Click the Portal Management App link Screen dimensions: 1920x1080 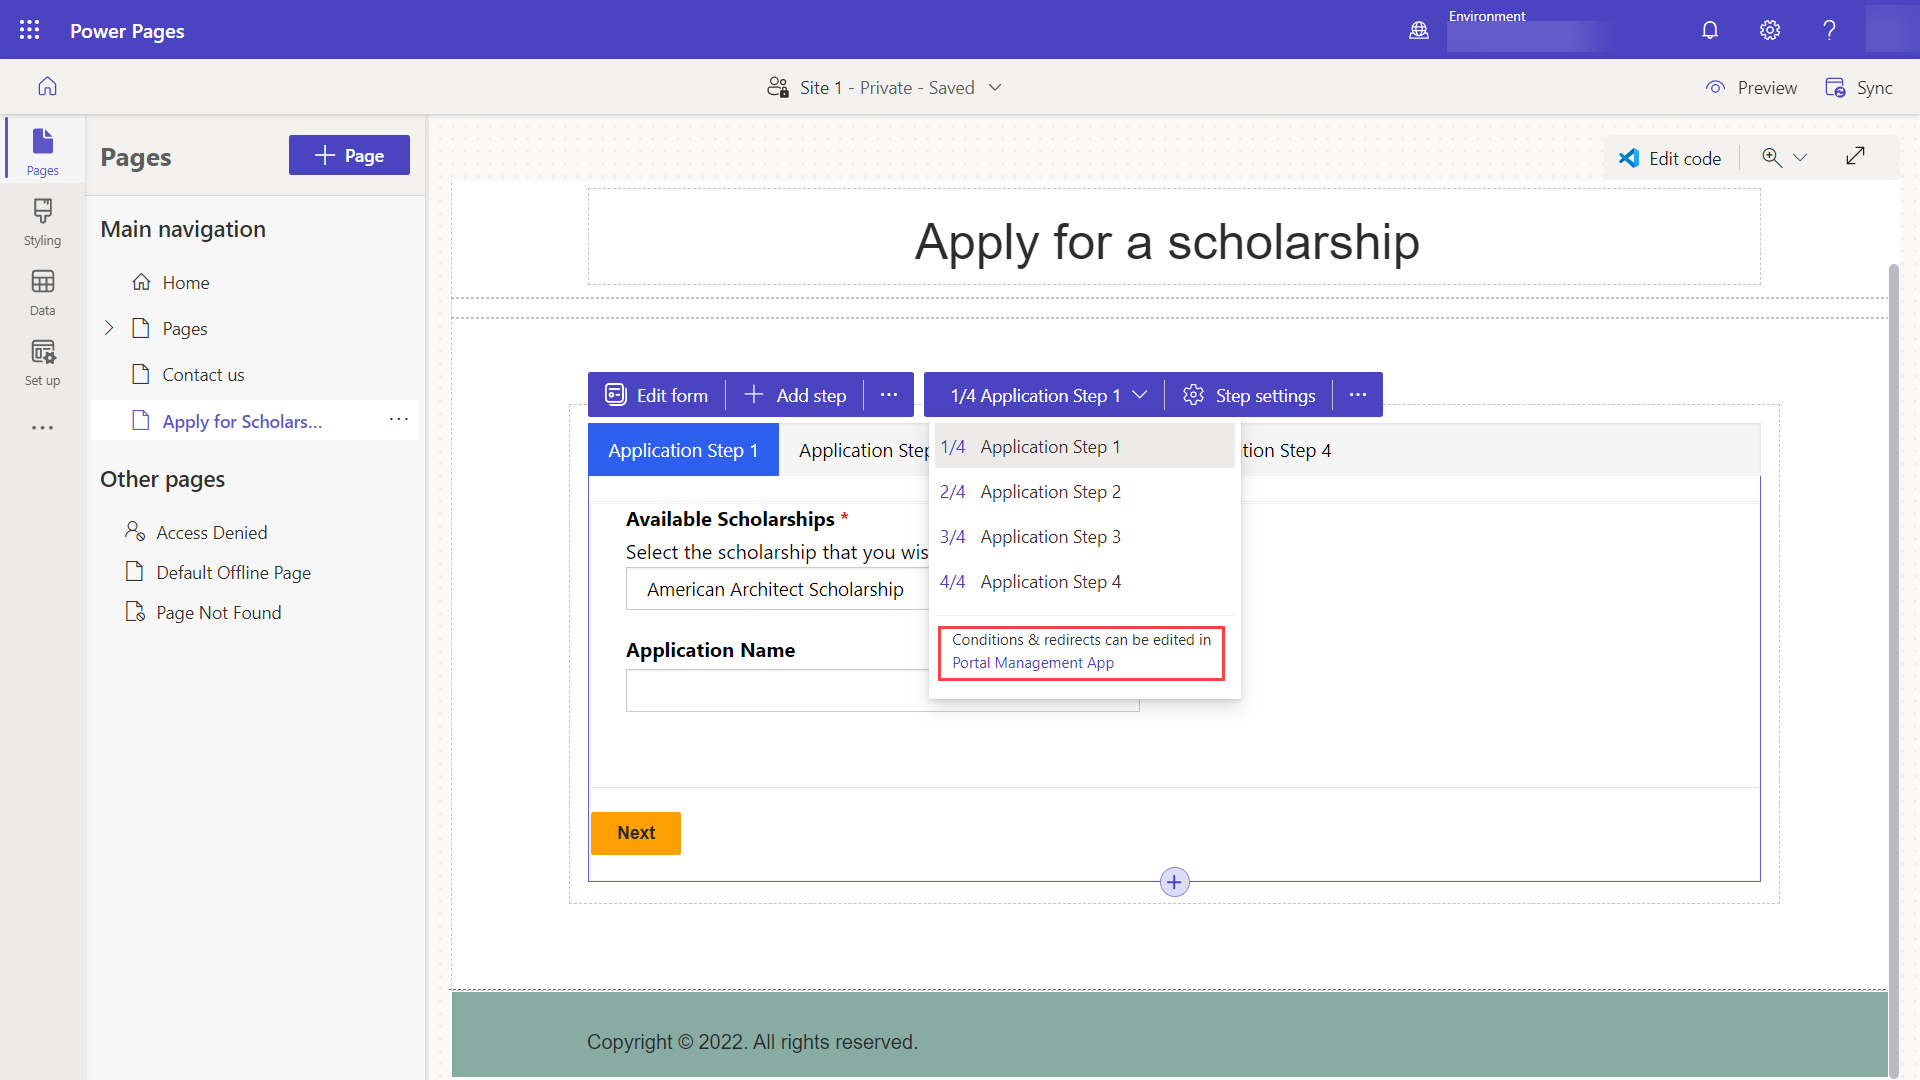[1033, 662]
